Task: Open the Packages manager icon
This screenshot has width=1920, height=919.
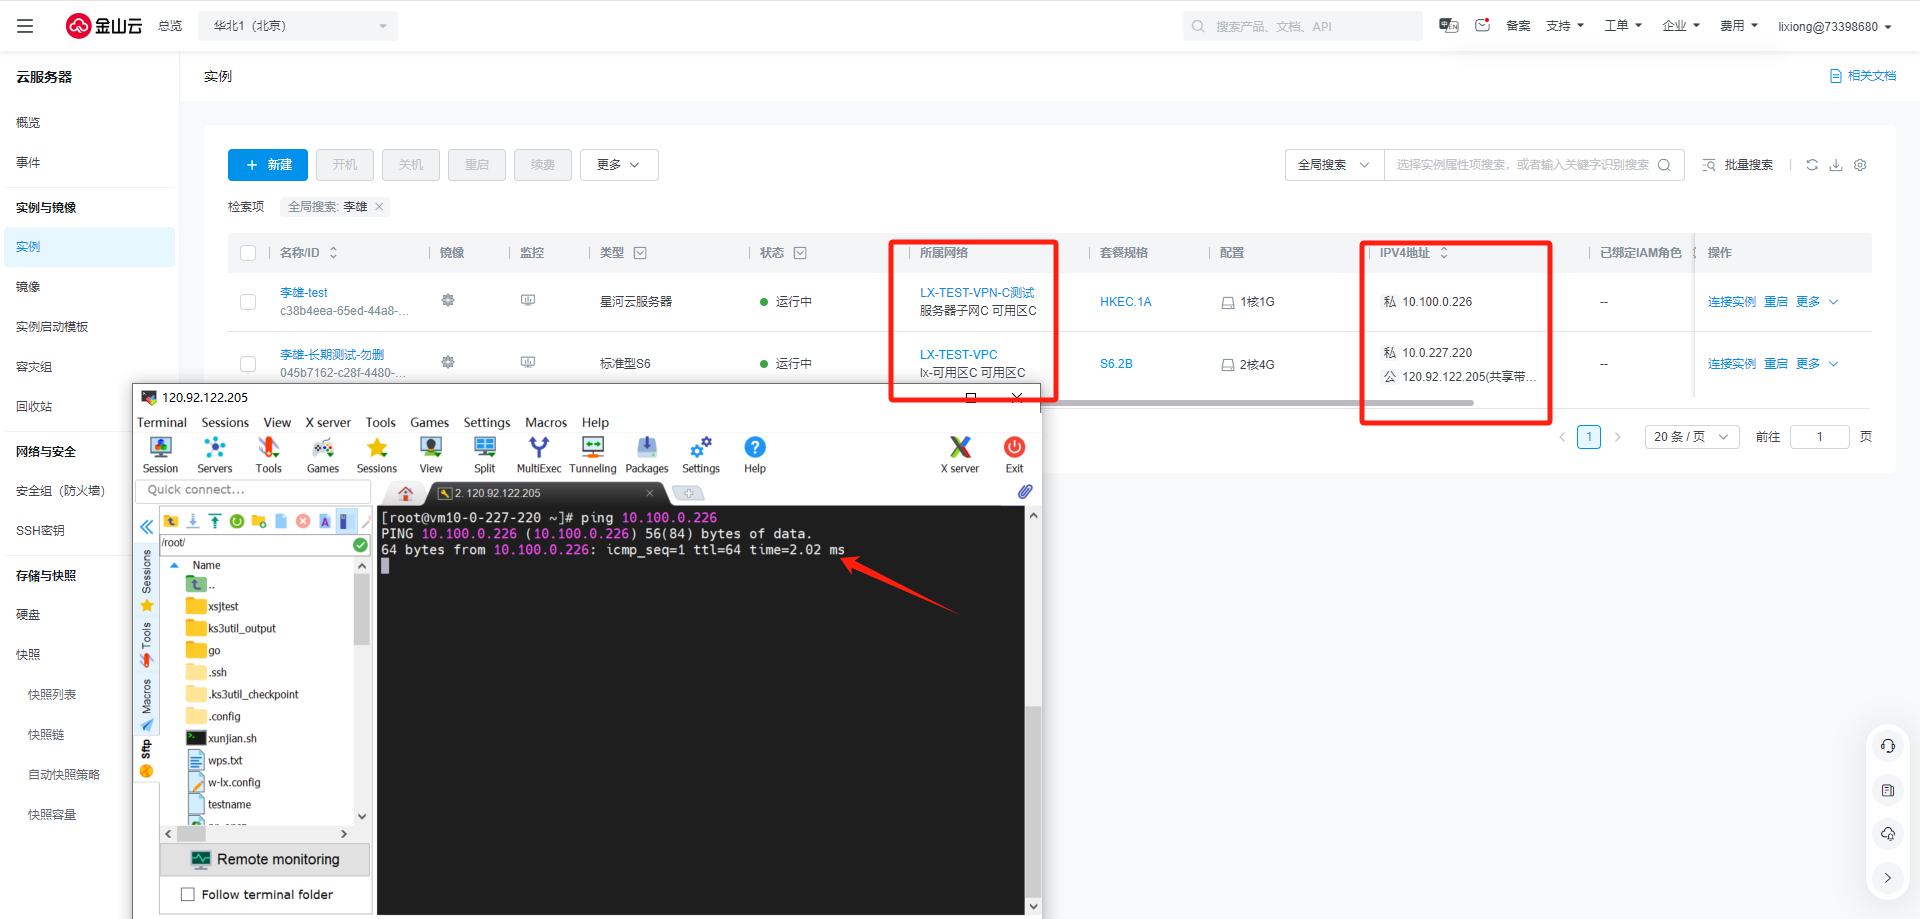Action: [x=647, y=454]
